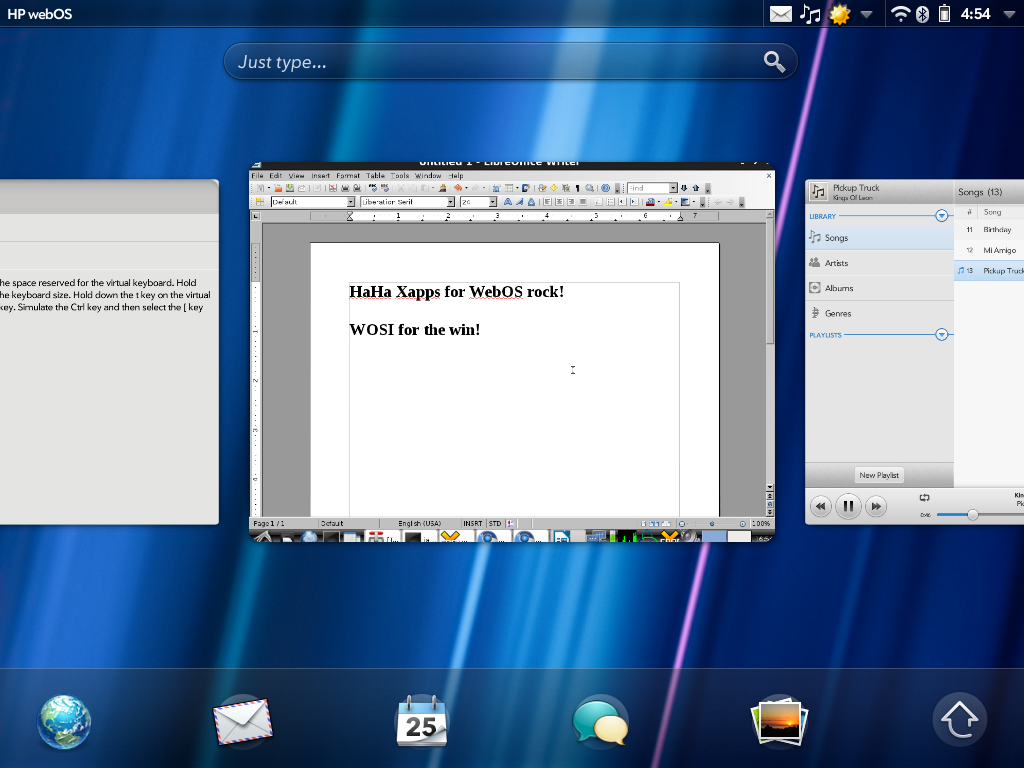This screenshot has height=768, width=1024.
Task: Open the Messaging app in the dock
Action: [x=600, y=722]
